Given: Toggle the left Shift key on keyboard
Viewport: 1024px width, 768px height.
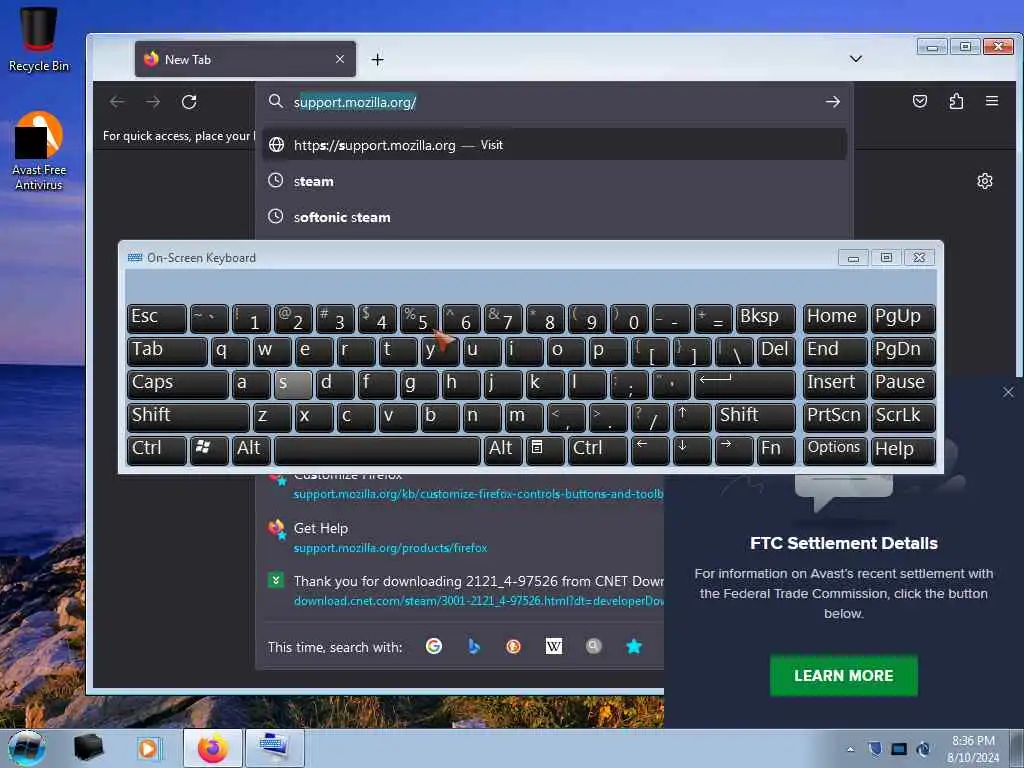Looking at the screenshot, I should tap(188, 417).
